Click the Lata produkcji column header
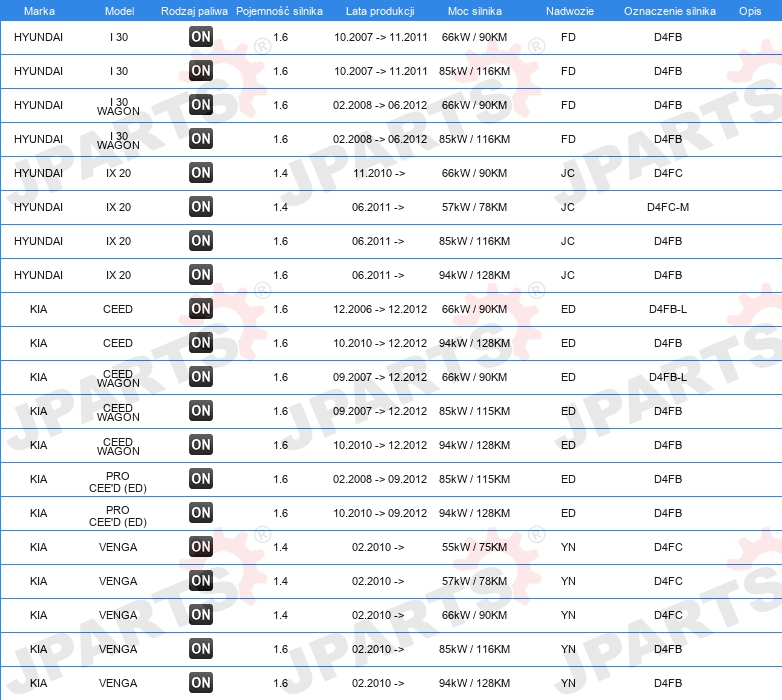 380,11
